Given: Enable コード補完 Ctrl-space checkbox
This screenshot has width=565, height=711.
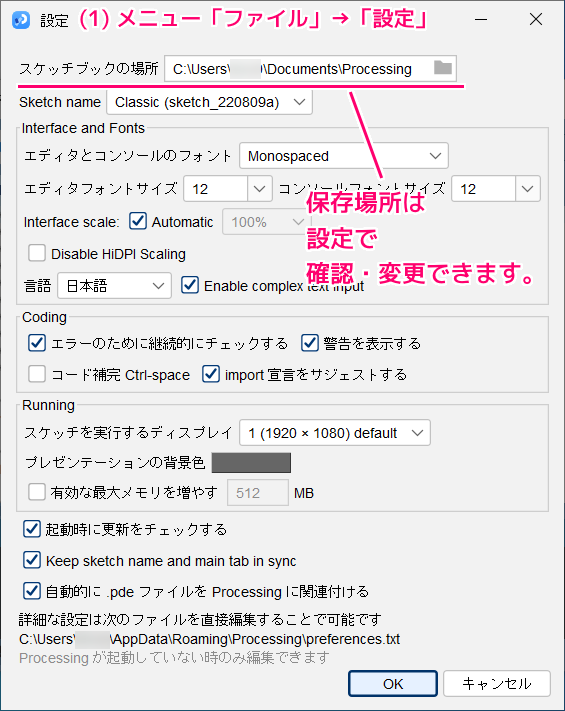Looking at the screenshot, I should (37, 374).
